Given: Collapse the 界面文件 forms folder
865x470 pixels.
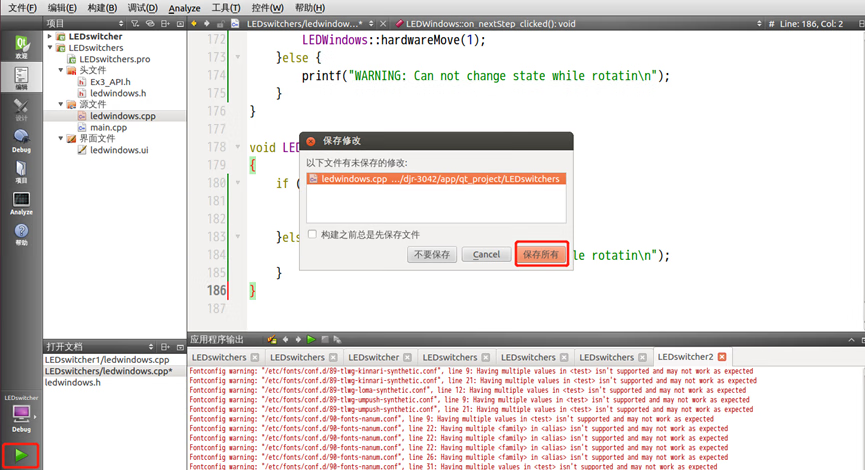Looking at the screenshot, I should (61, 138).
